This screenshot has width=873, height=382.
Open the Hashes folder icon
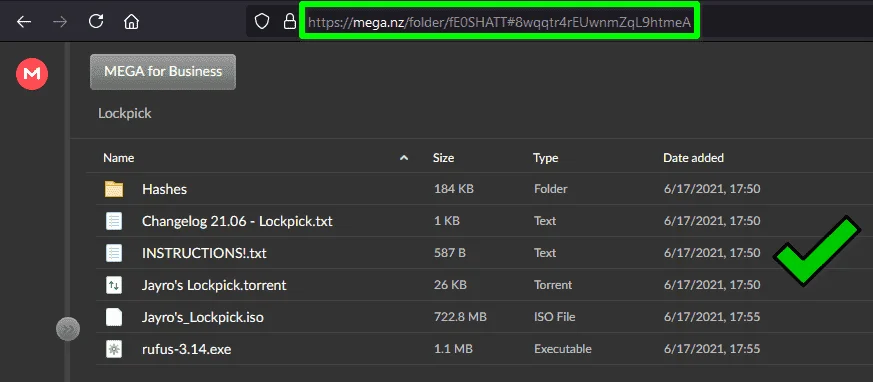[114, 189]
